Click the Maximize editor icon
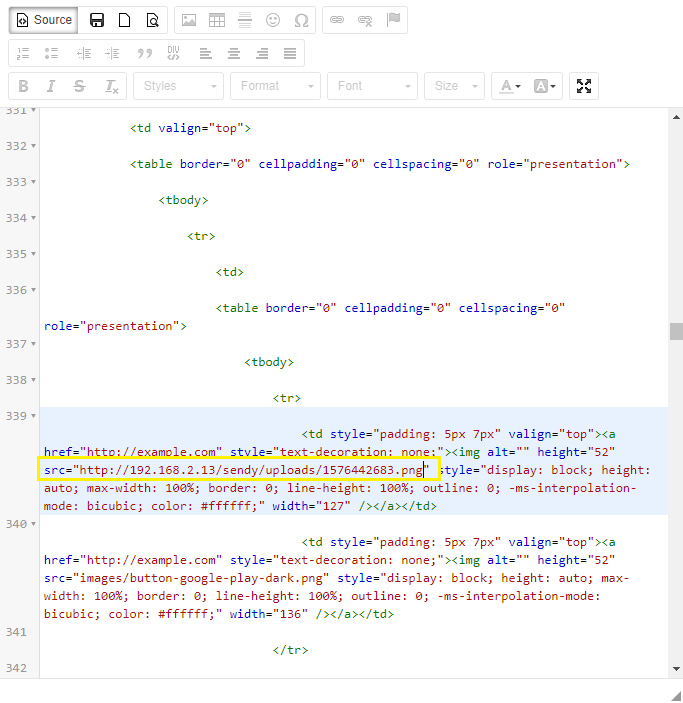This screenshot has height=703, width=683. tap(584, 86)
